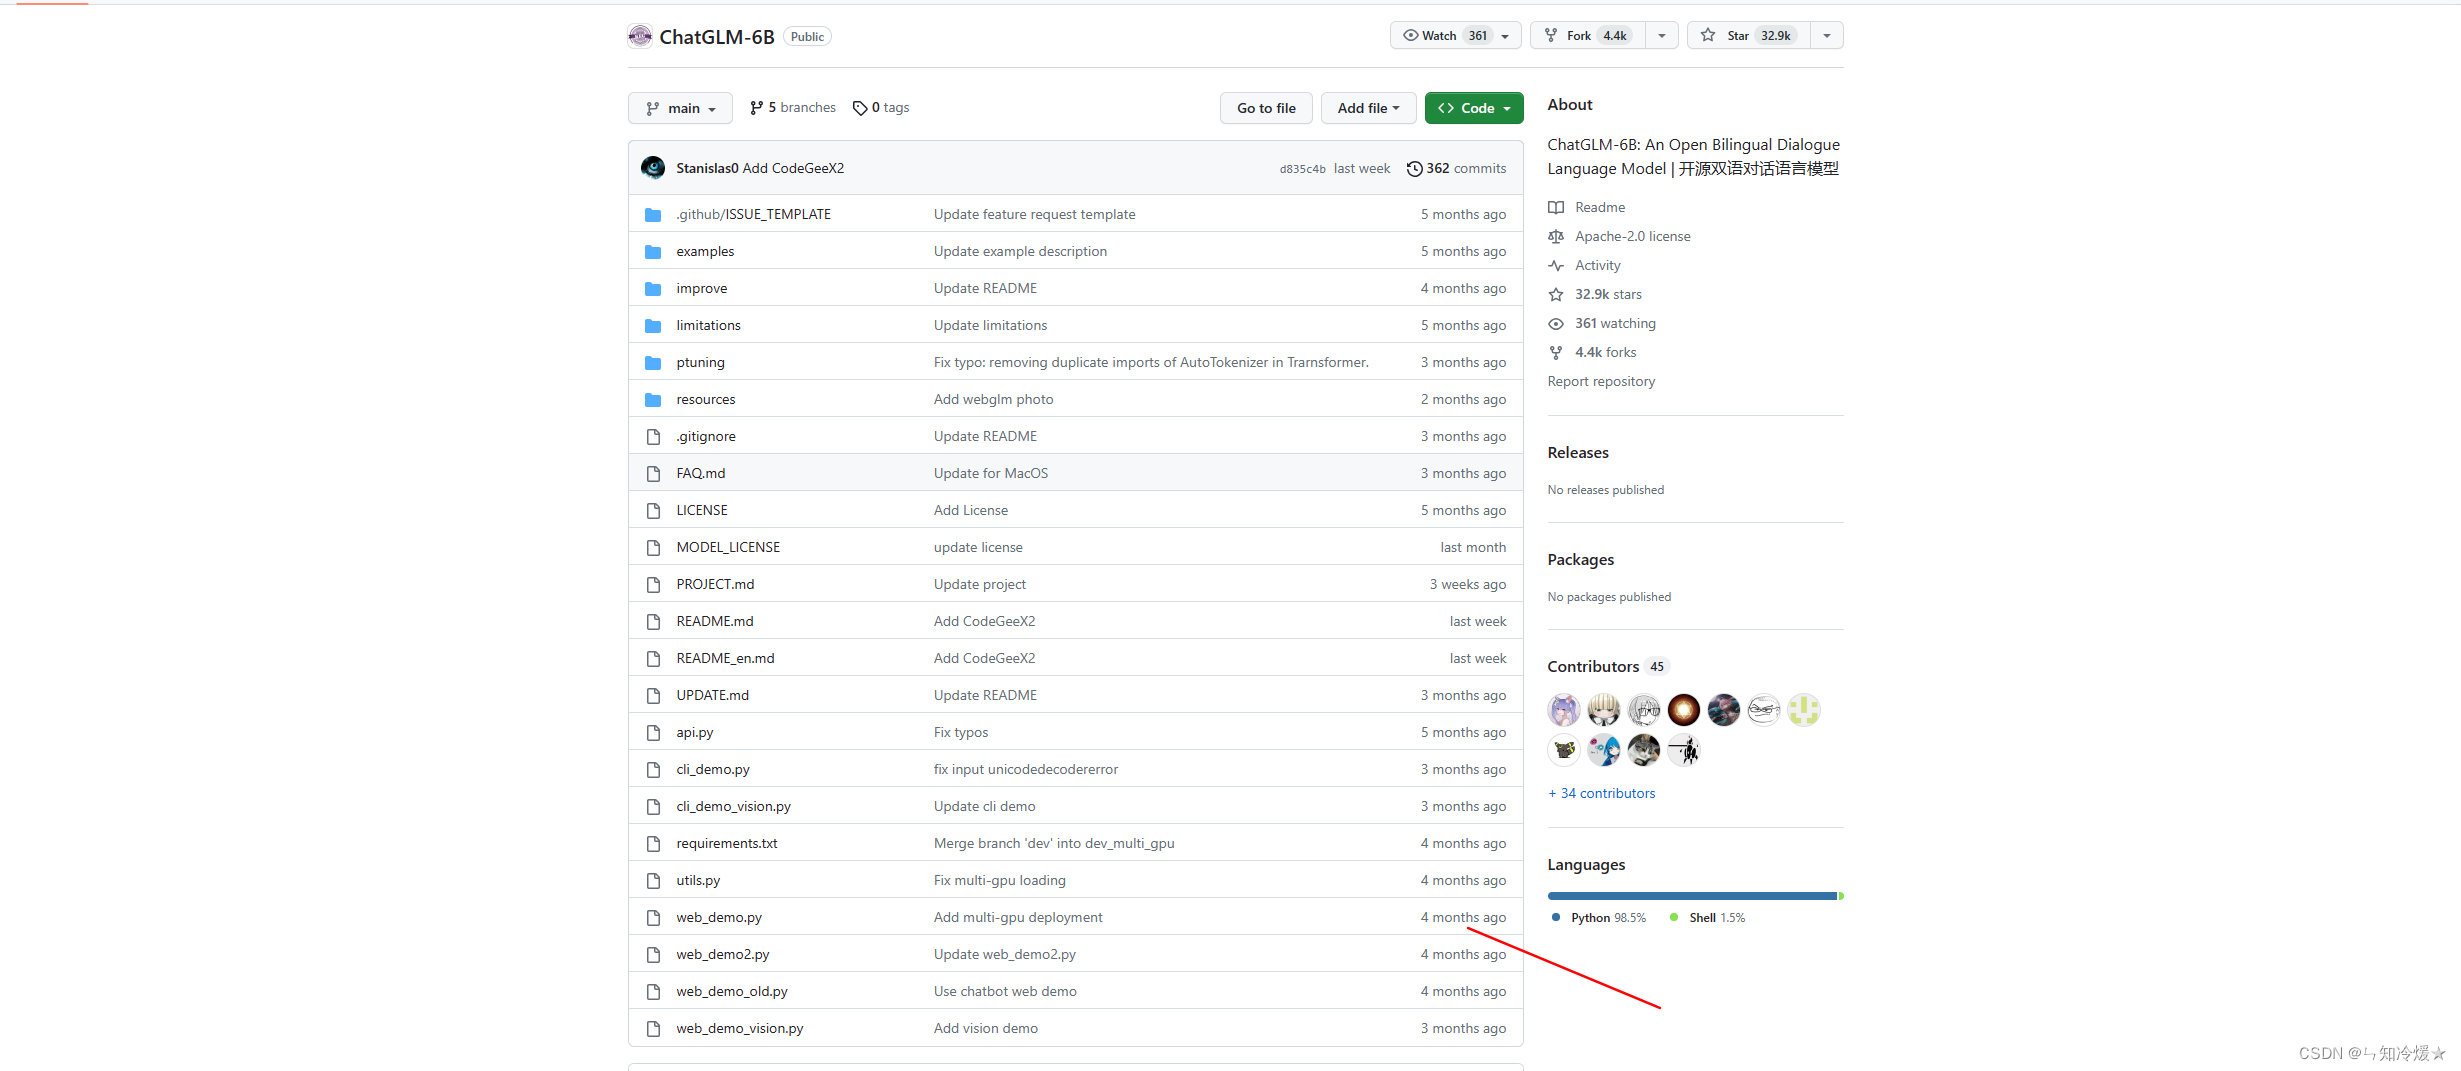Image resolution: width=2461 pixels, height=1071 pixels.
Task: Open the Add file dropdown
Action: [1368, 108]
